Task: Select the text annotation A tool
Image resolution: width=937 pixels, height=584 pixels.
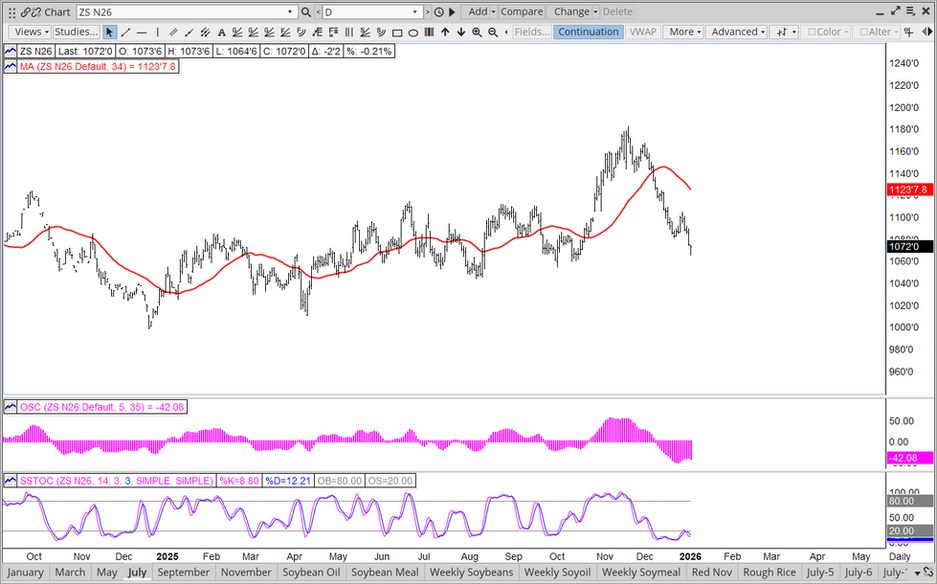Action: click(221, 32)
